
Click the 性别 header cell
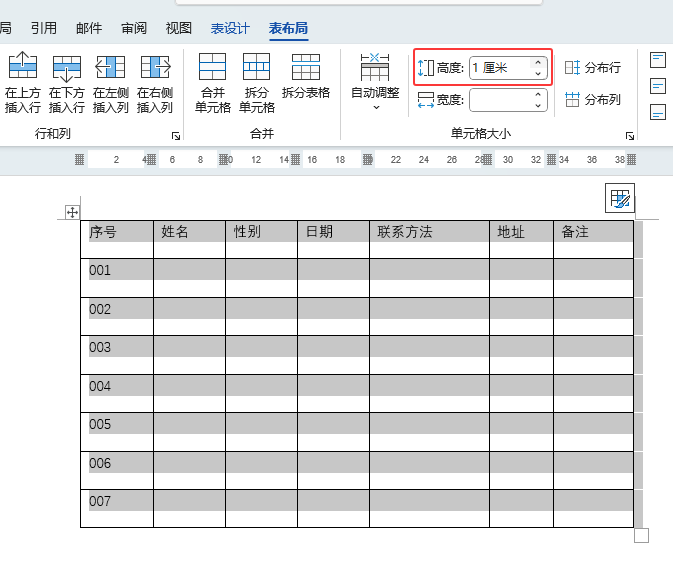pos(261,240)
